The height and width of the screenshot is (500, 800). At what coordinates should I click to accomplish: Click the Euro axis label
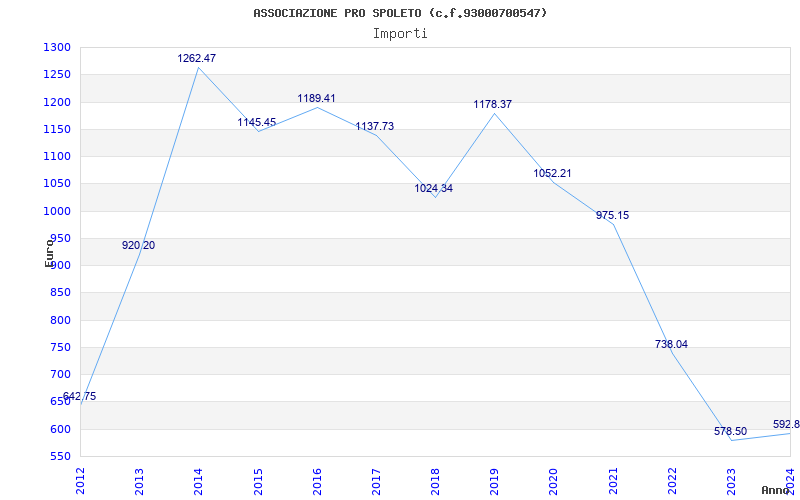[x=49, y=253]
